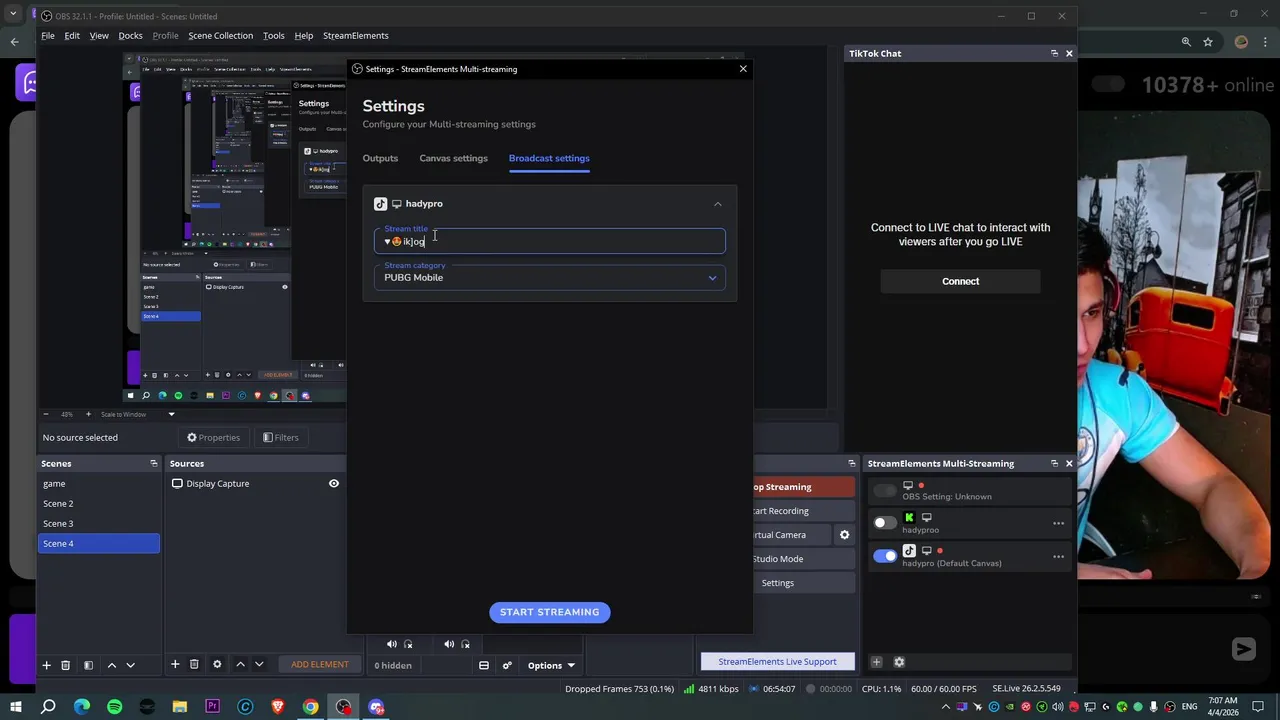1280x720 pixels.
Task: Pop out the TikTok Chat dock
Action: (1054, 53)
